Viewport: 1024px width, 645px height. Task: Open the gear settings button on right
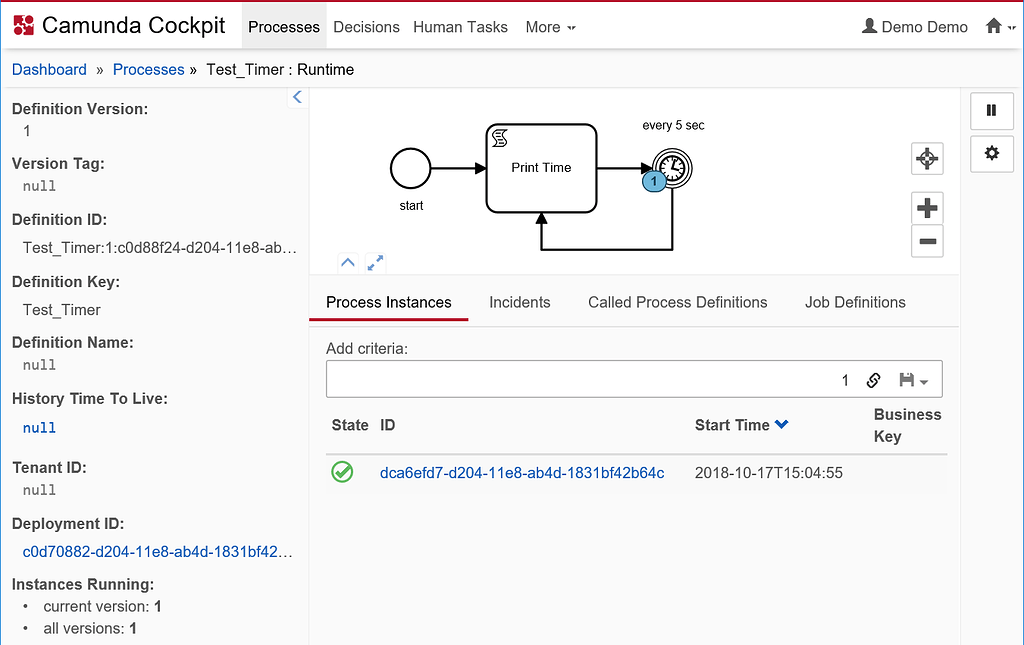[991, 153]
